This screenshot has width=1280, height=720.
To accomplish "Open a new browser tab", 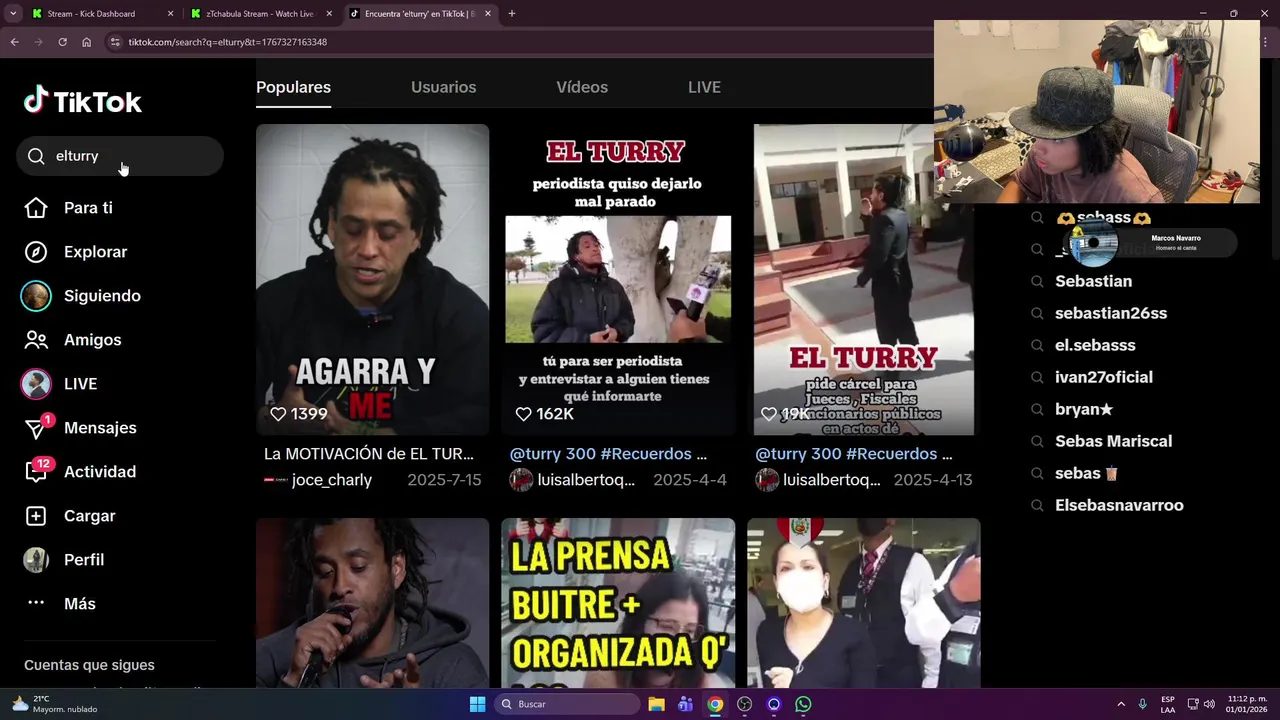I will 511,14.
